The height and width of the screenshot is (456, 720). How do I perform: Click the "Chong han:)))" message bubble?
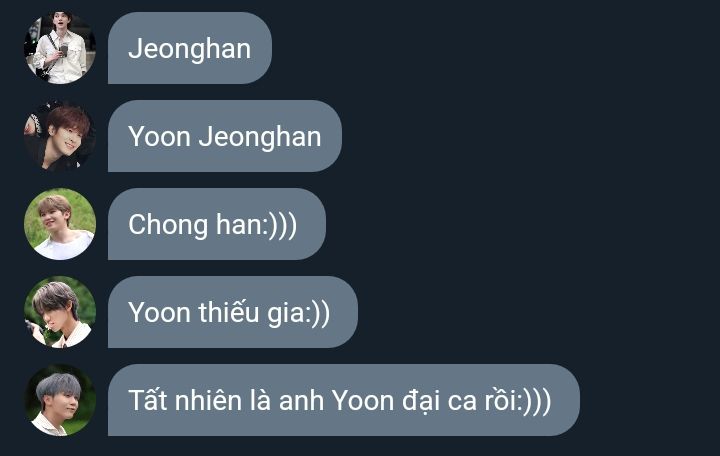point(217,224)
